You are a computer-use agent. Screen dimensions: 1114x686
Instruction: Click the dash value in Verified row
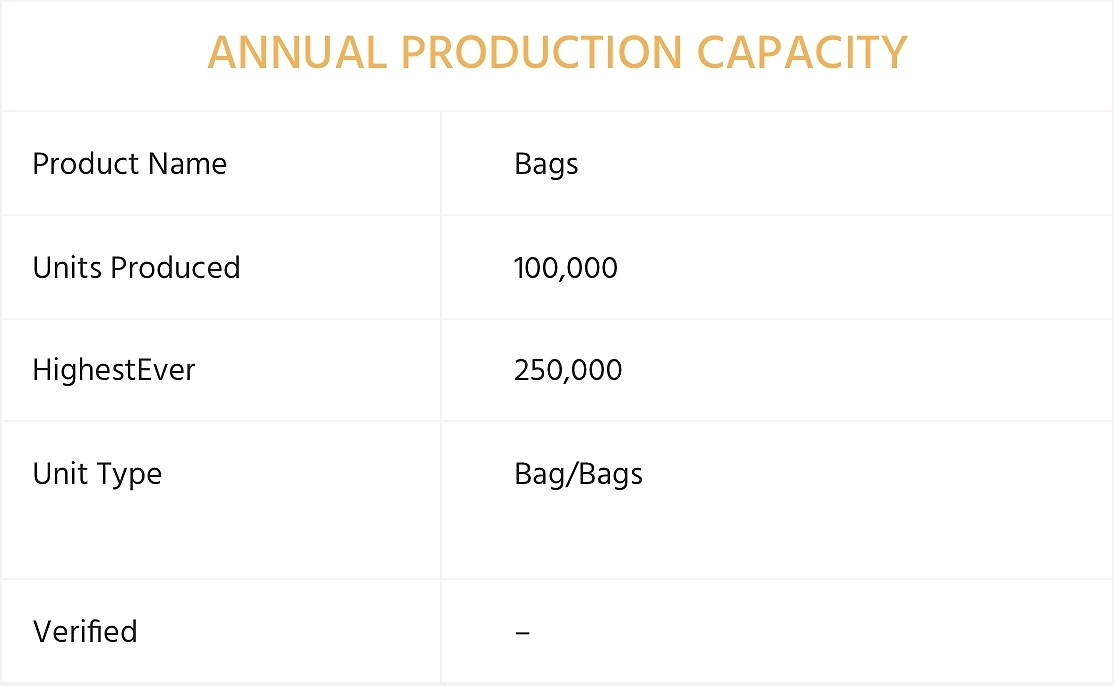522,632
